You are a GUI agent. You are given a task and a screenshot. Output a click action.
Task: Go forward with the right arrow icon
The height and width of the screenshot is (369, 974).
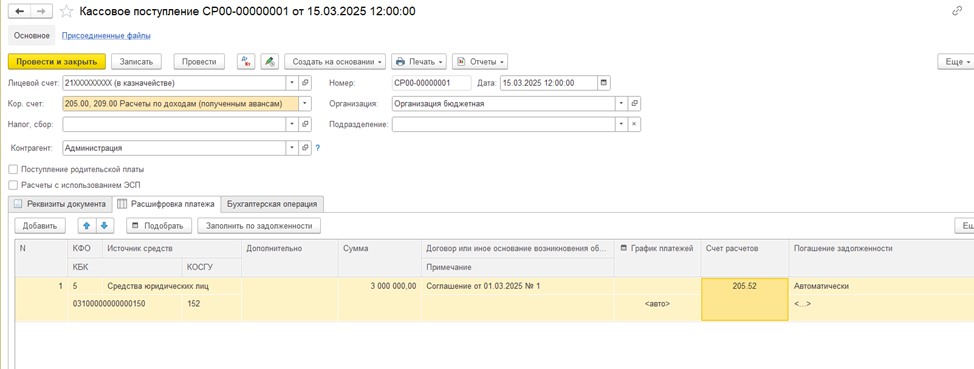click(x=41, y=11)
